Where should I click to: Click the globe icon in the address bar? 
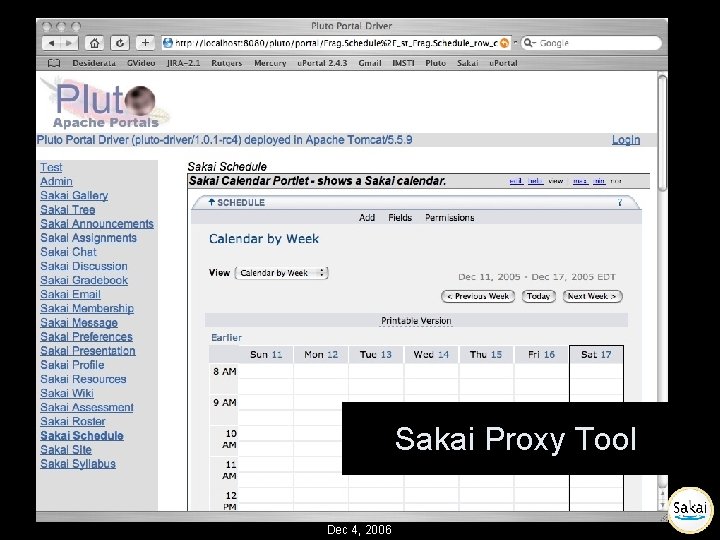pyautogui.click(x=168, y=43)
